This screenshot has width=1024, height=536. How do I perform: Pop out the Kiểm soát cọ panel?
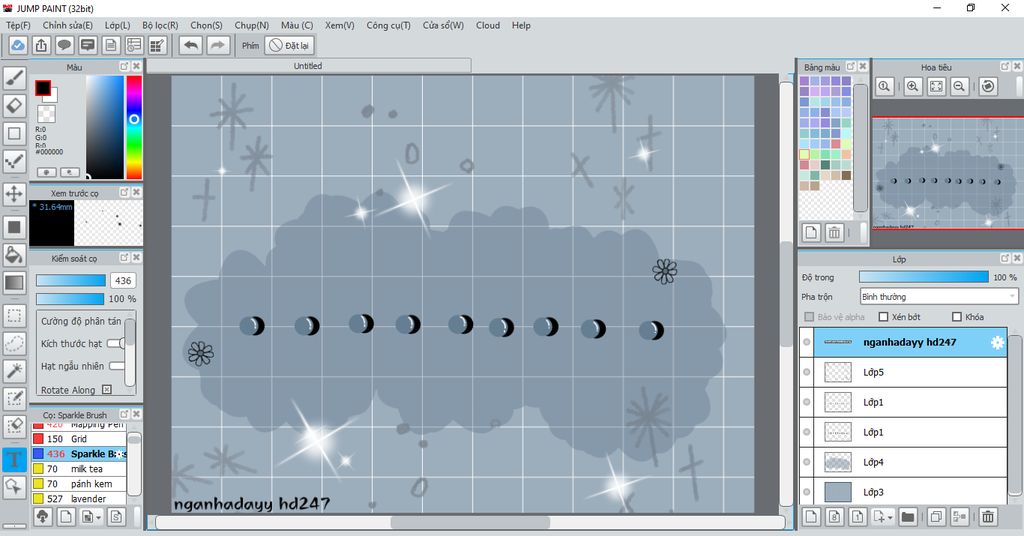(x=124, y=258)
